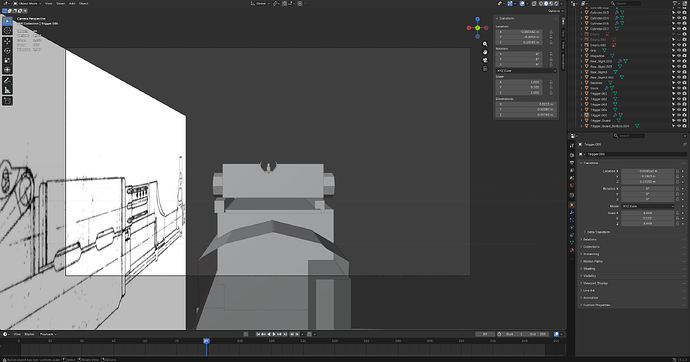690x362 pixels.
Task: Open rotation Mode XYZ Euler dropdown
Action: tap(647, 206)
